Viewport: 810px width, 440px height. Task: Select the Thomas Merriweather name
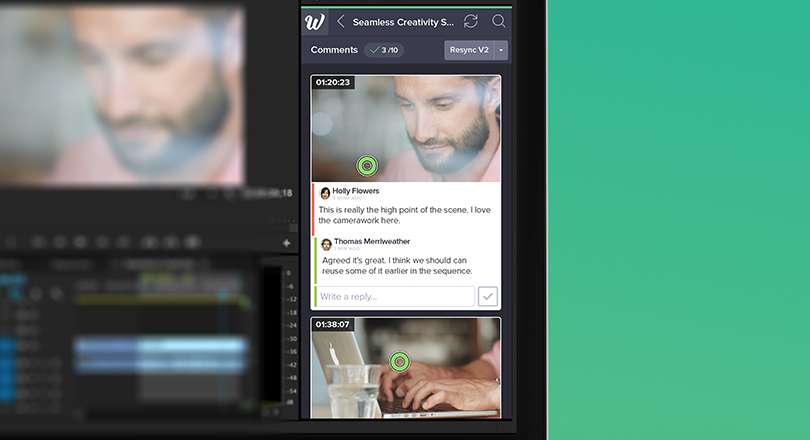pos(372,241)
